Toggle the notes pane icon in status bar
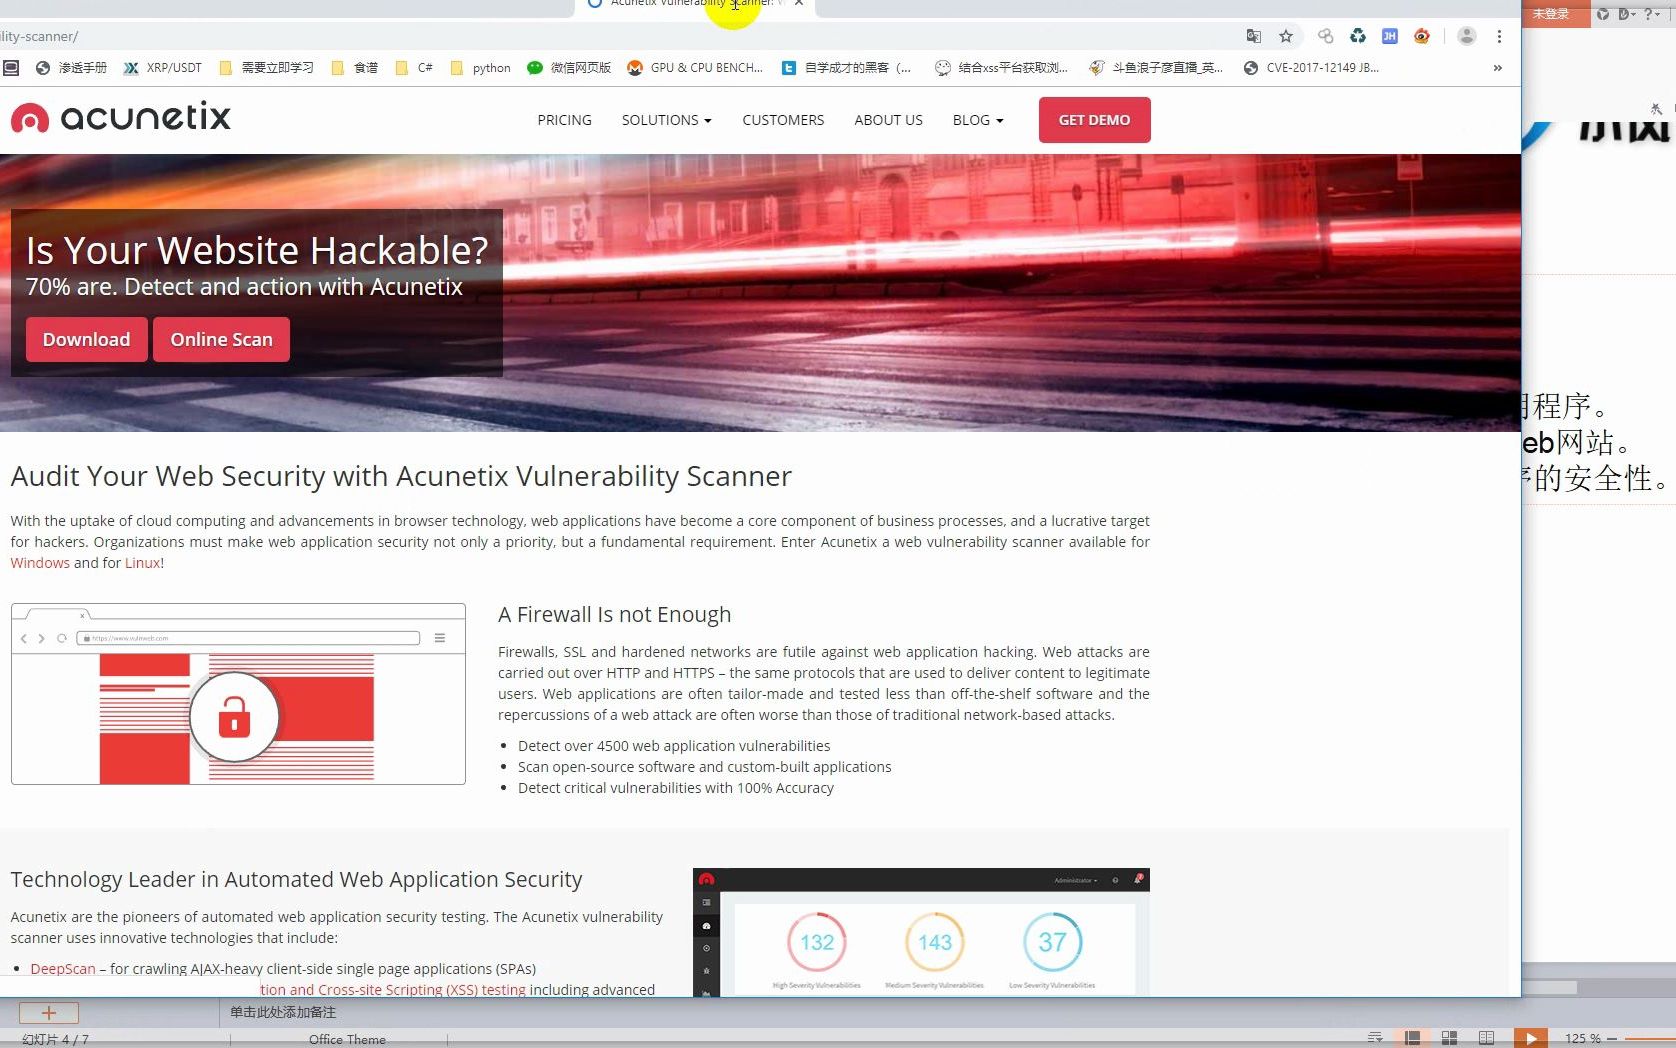 click(1374, 1038)
